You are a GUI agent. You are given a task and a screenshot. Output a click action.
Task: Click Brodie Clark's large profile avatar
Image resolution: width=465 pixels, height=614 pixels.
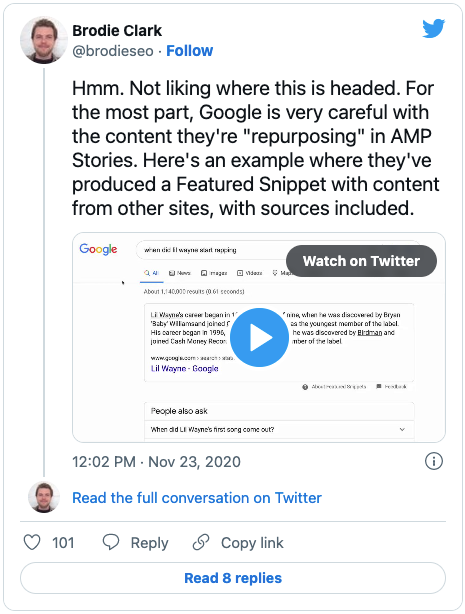44,40
